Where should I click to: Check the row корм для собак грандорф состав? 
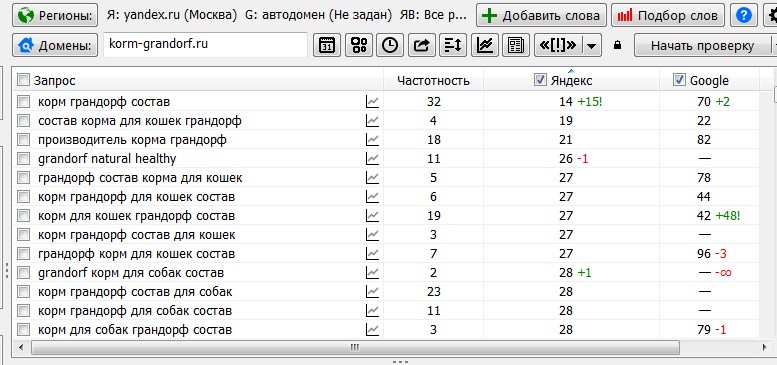coord(23,330)
